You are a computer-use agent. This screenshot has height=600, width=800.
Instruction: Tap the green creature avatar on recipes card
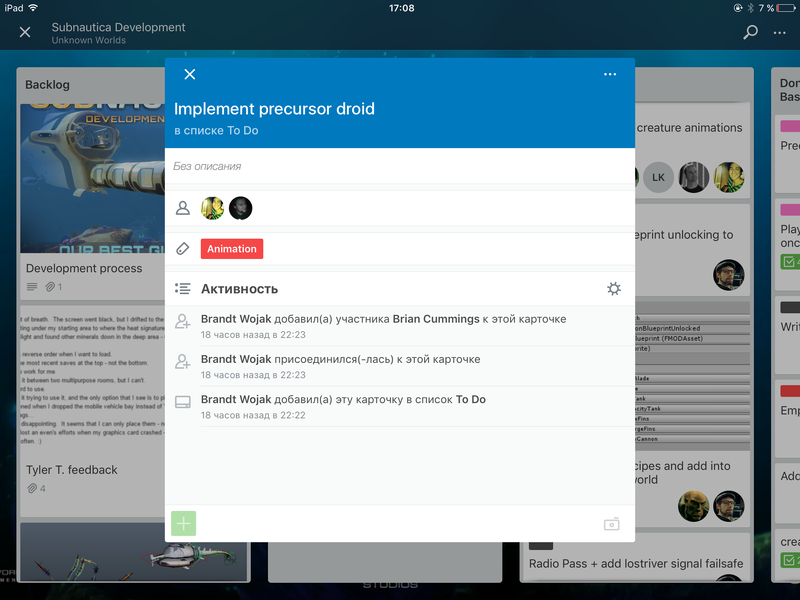pos(693,506)
